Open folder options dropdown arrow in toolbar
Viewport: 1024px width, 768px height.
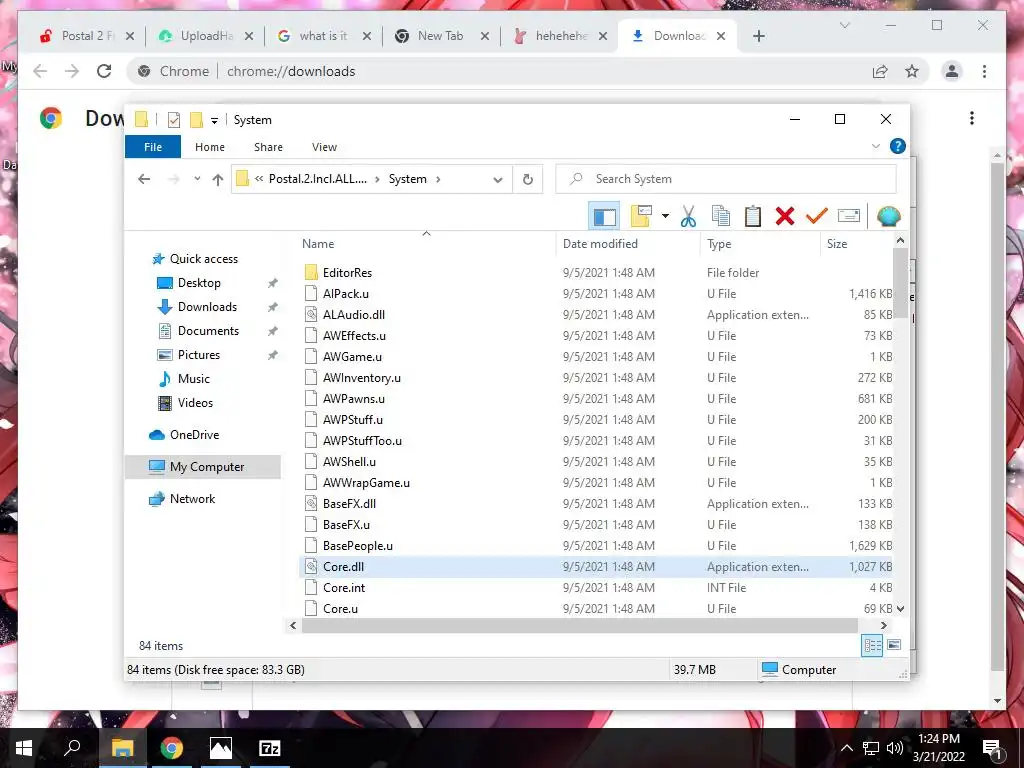point(665,216)
